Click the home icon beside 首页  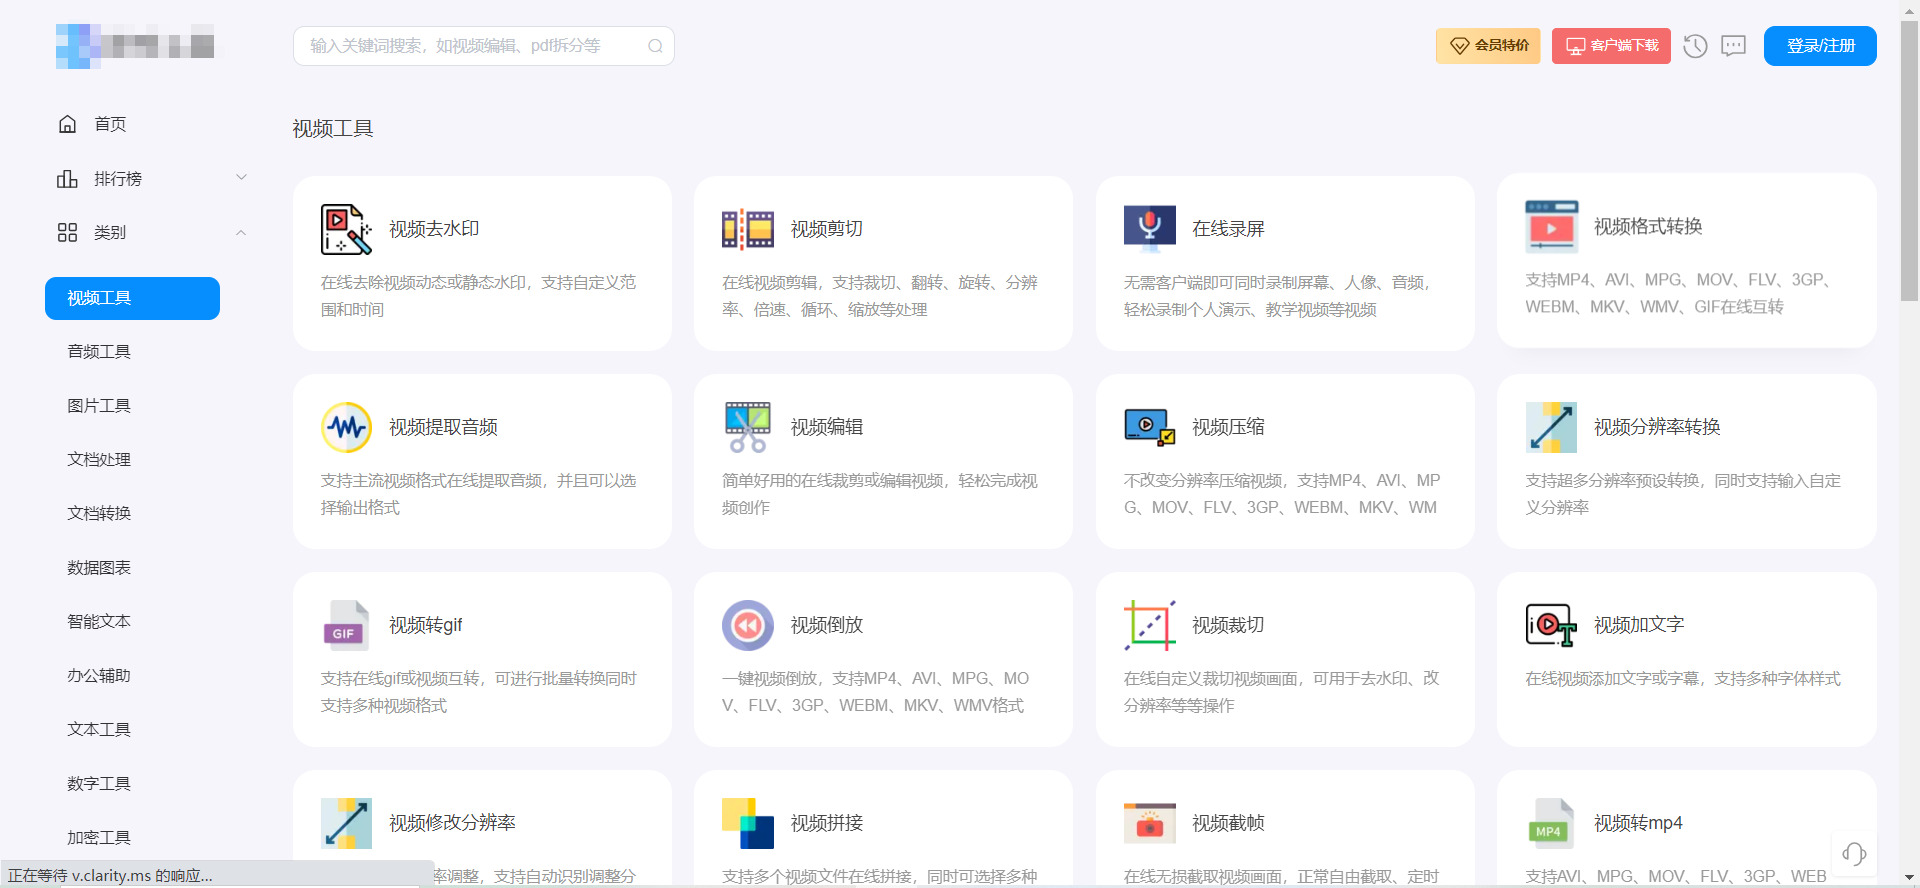tap(67, 124)
